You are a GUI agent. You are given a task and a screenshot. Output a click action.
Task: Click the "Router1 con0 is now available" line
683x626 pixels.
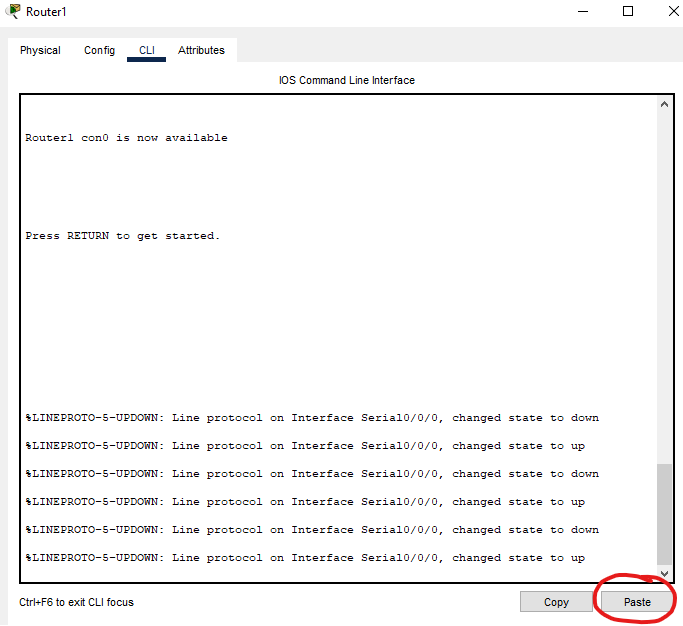point(126,138)
